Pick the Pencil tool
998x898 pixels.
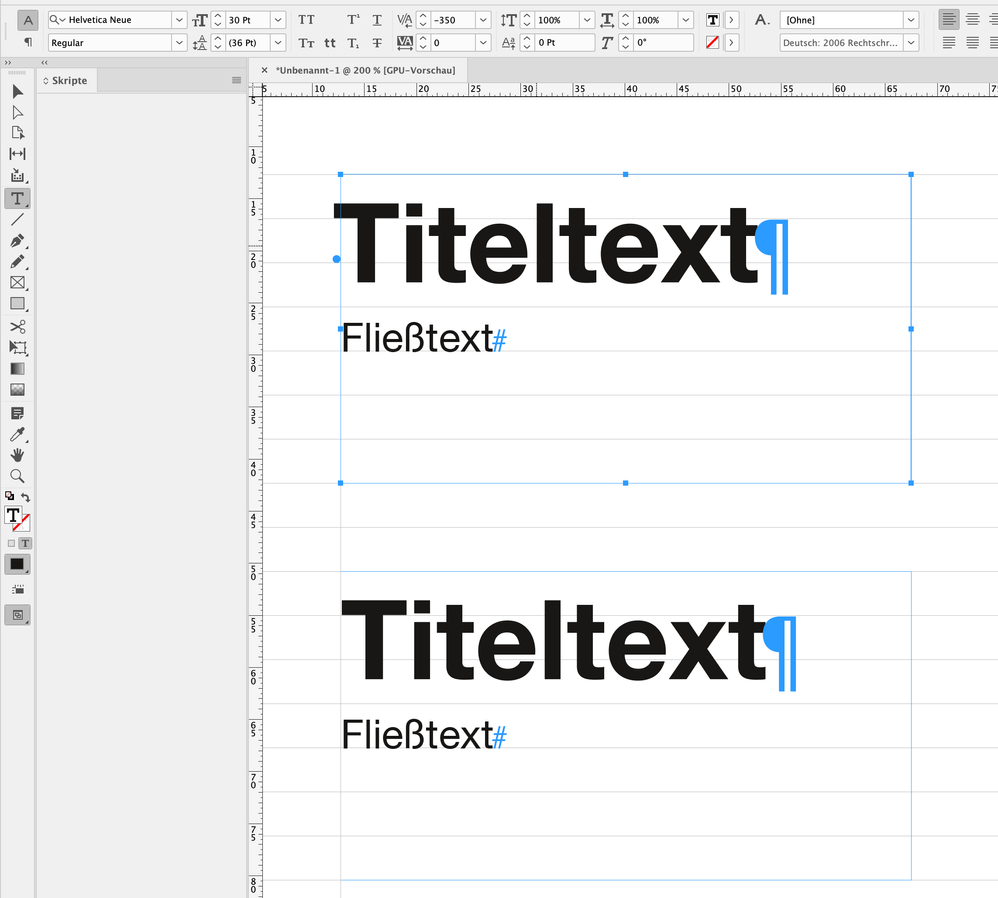17,262
